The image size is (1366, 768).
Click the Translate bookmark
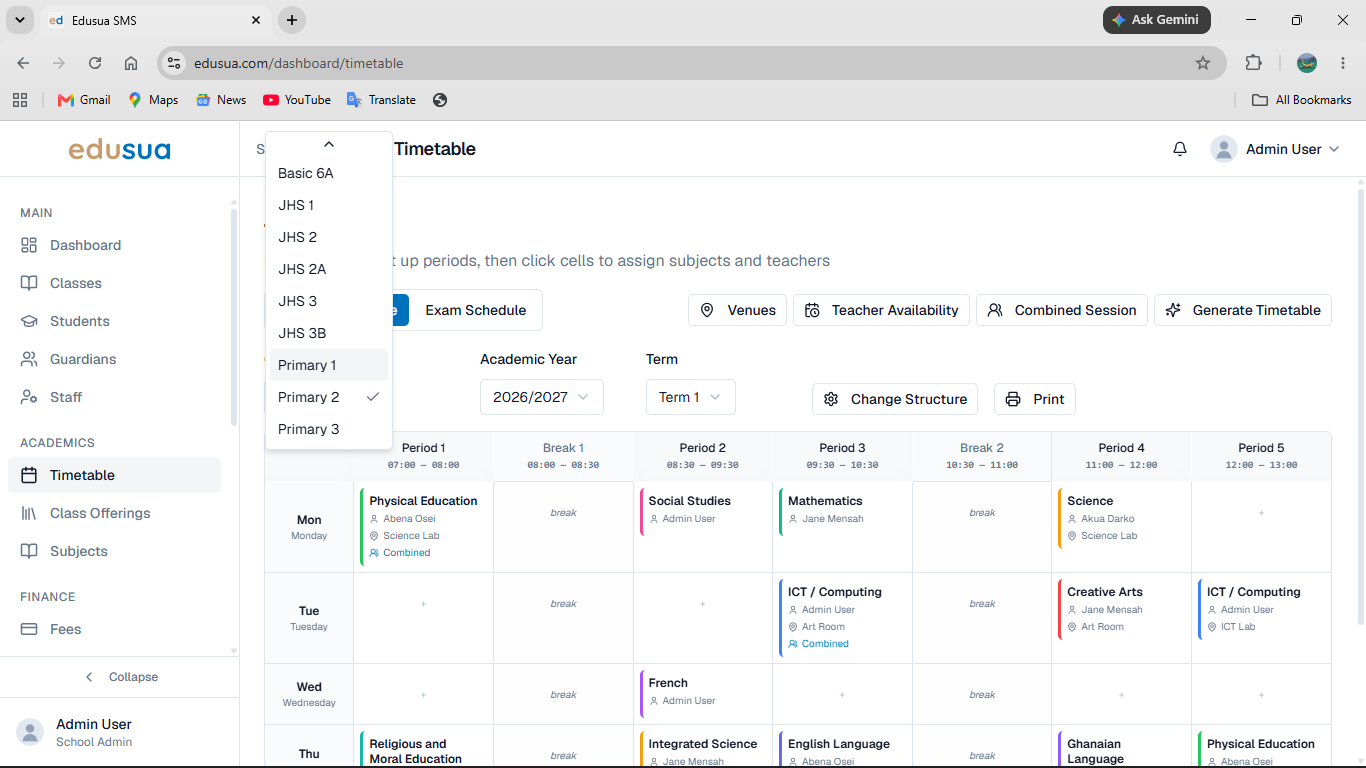point(381,100)
